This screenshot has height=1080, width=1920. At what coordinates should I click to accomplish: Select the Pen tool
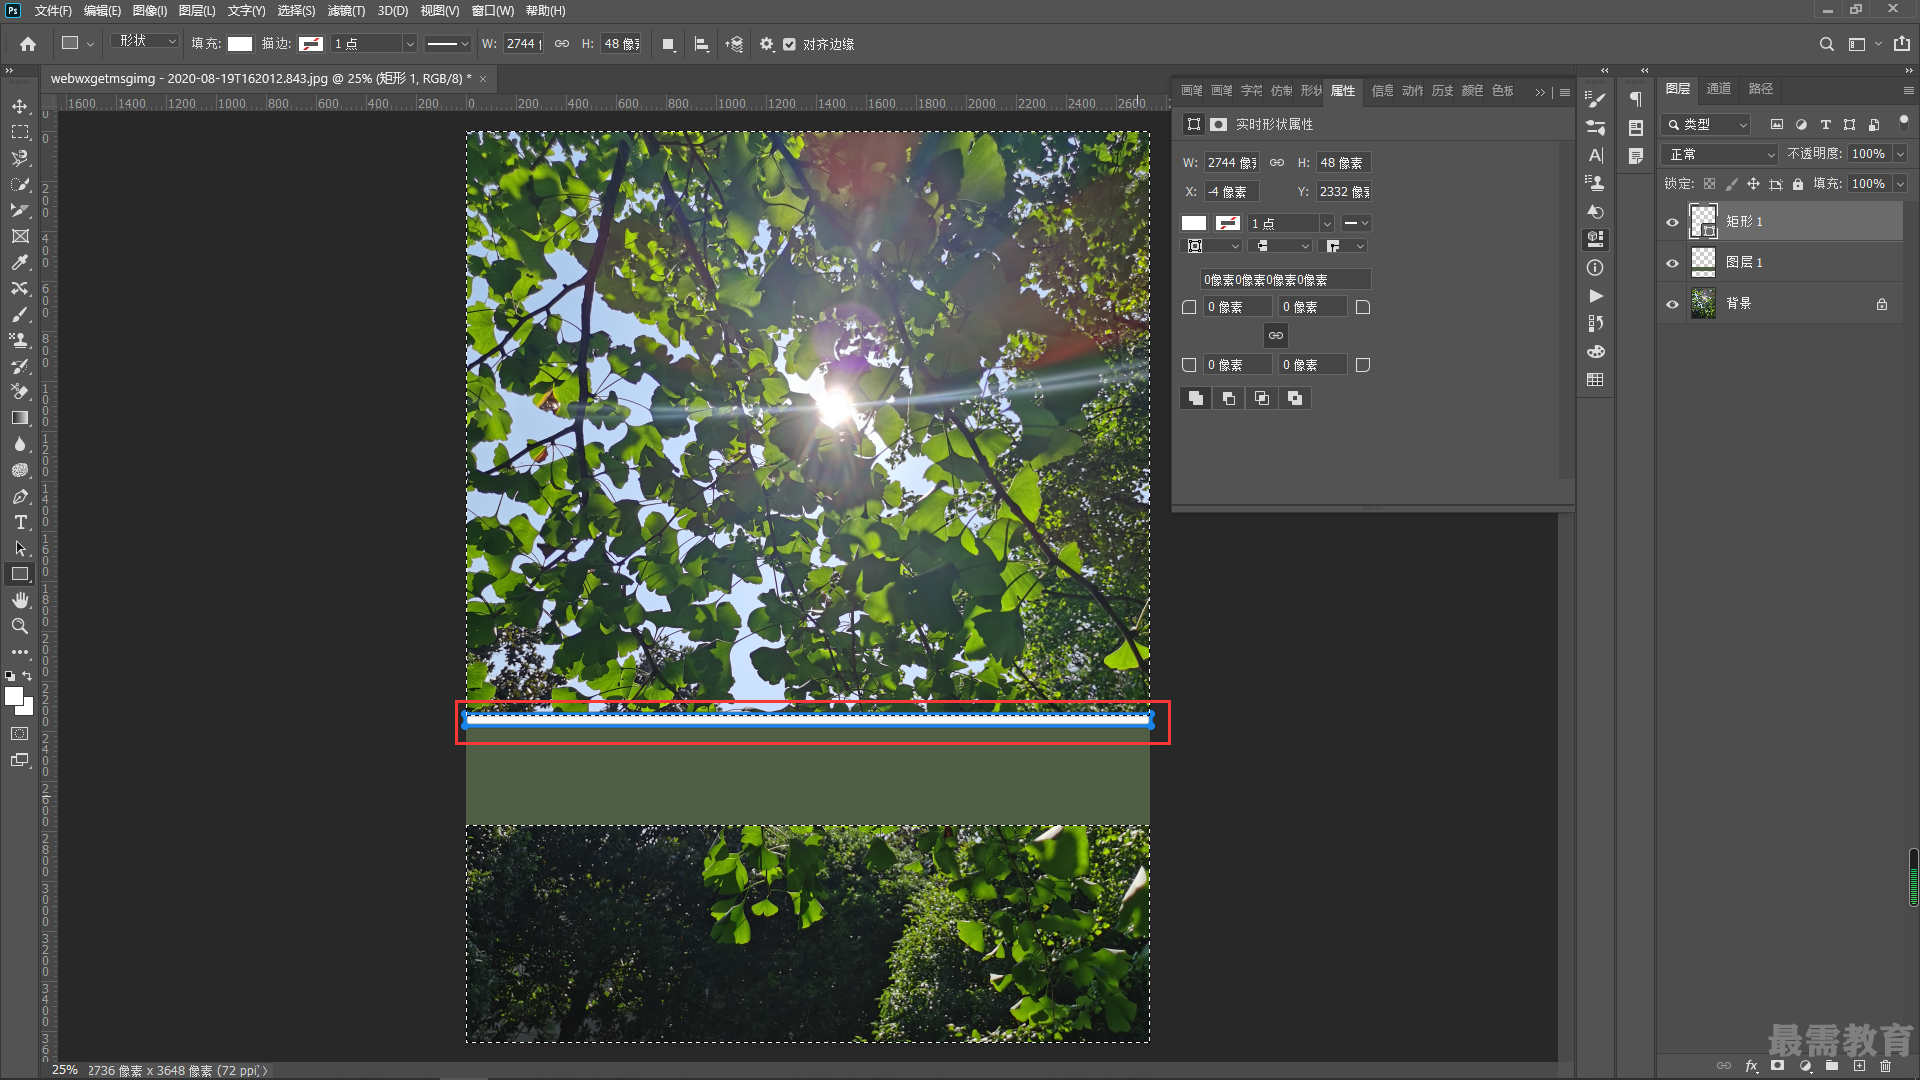tap(20, 496)
